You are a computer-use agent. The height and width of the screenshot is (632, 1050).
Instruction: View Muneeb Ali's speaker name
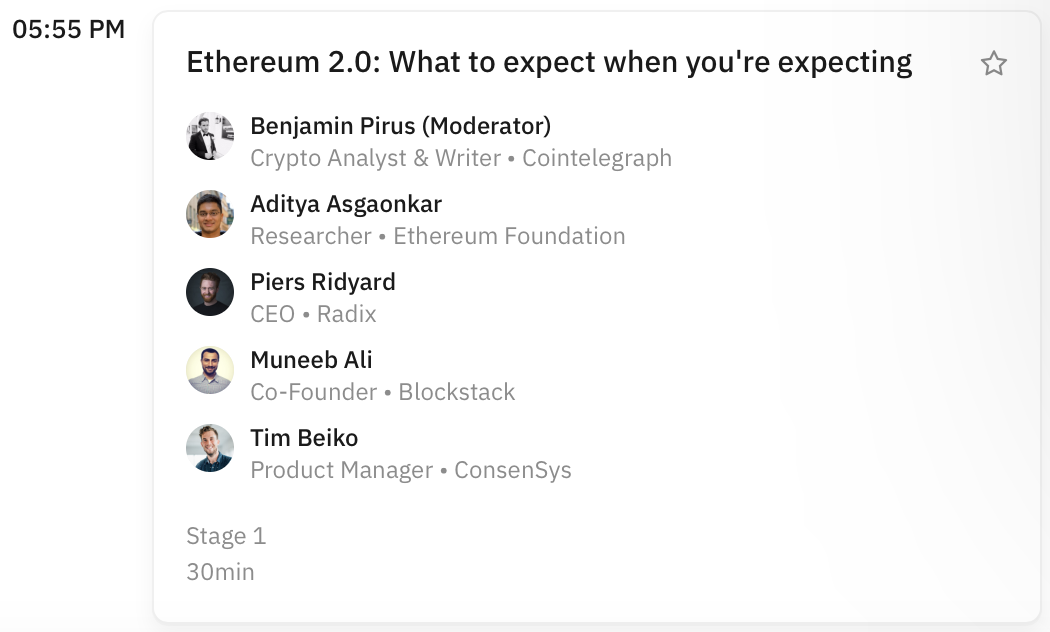coord(311,360)
